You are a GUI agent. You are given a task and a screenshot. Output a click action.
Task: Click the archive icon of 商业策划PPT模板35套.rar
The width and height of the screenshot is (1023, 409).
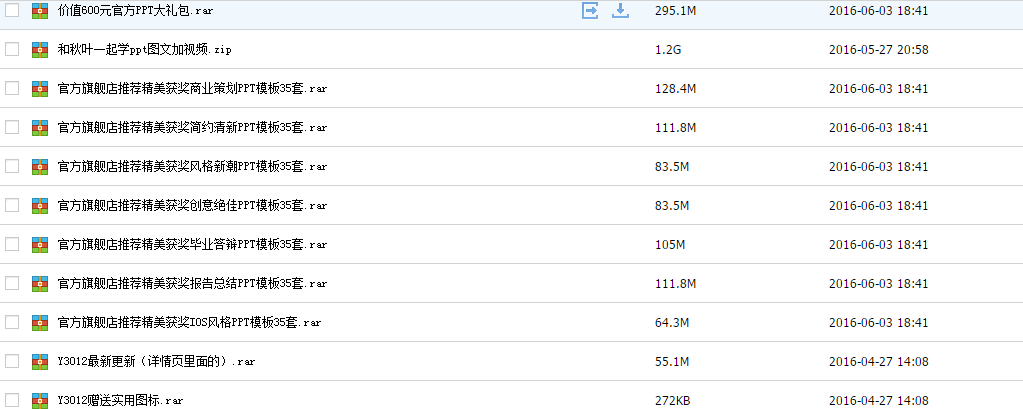[x=40, y=88]
